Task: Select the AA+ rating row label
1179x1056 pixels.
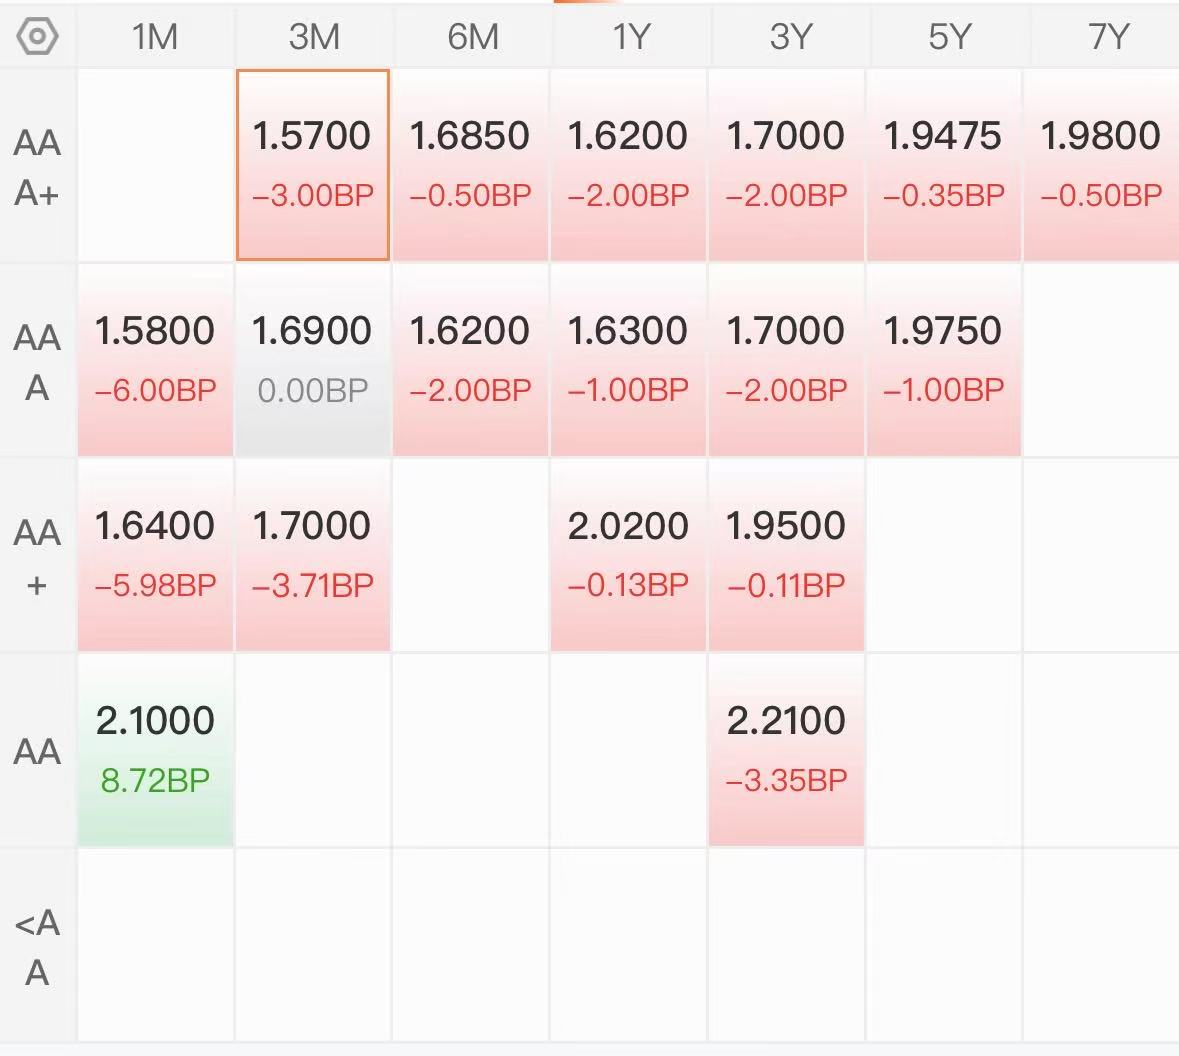Action: click(x=37, y=557)
